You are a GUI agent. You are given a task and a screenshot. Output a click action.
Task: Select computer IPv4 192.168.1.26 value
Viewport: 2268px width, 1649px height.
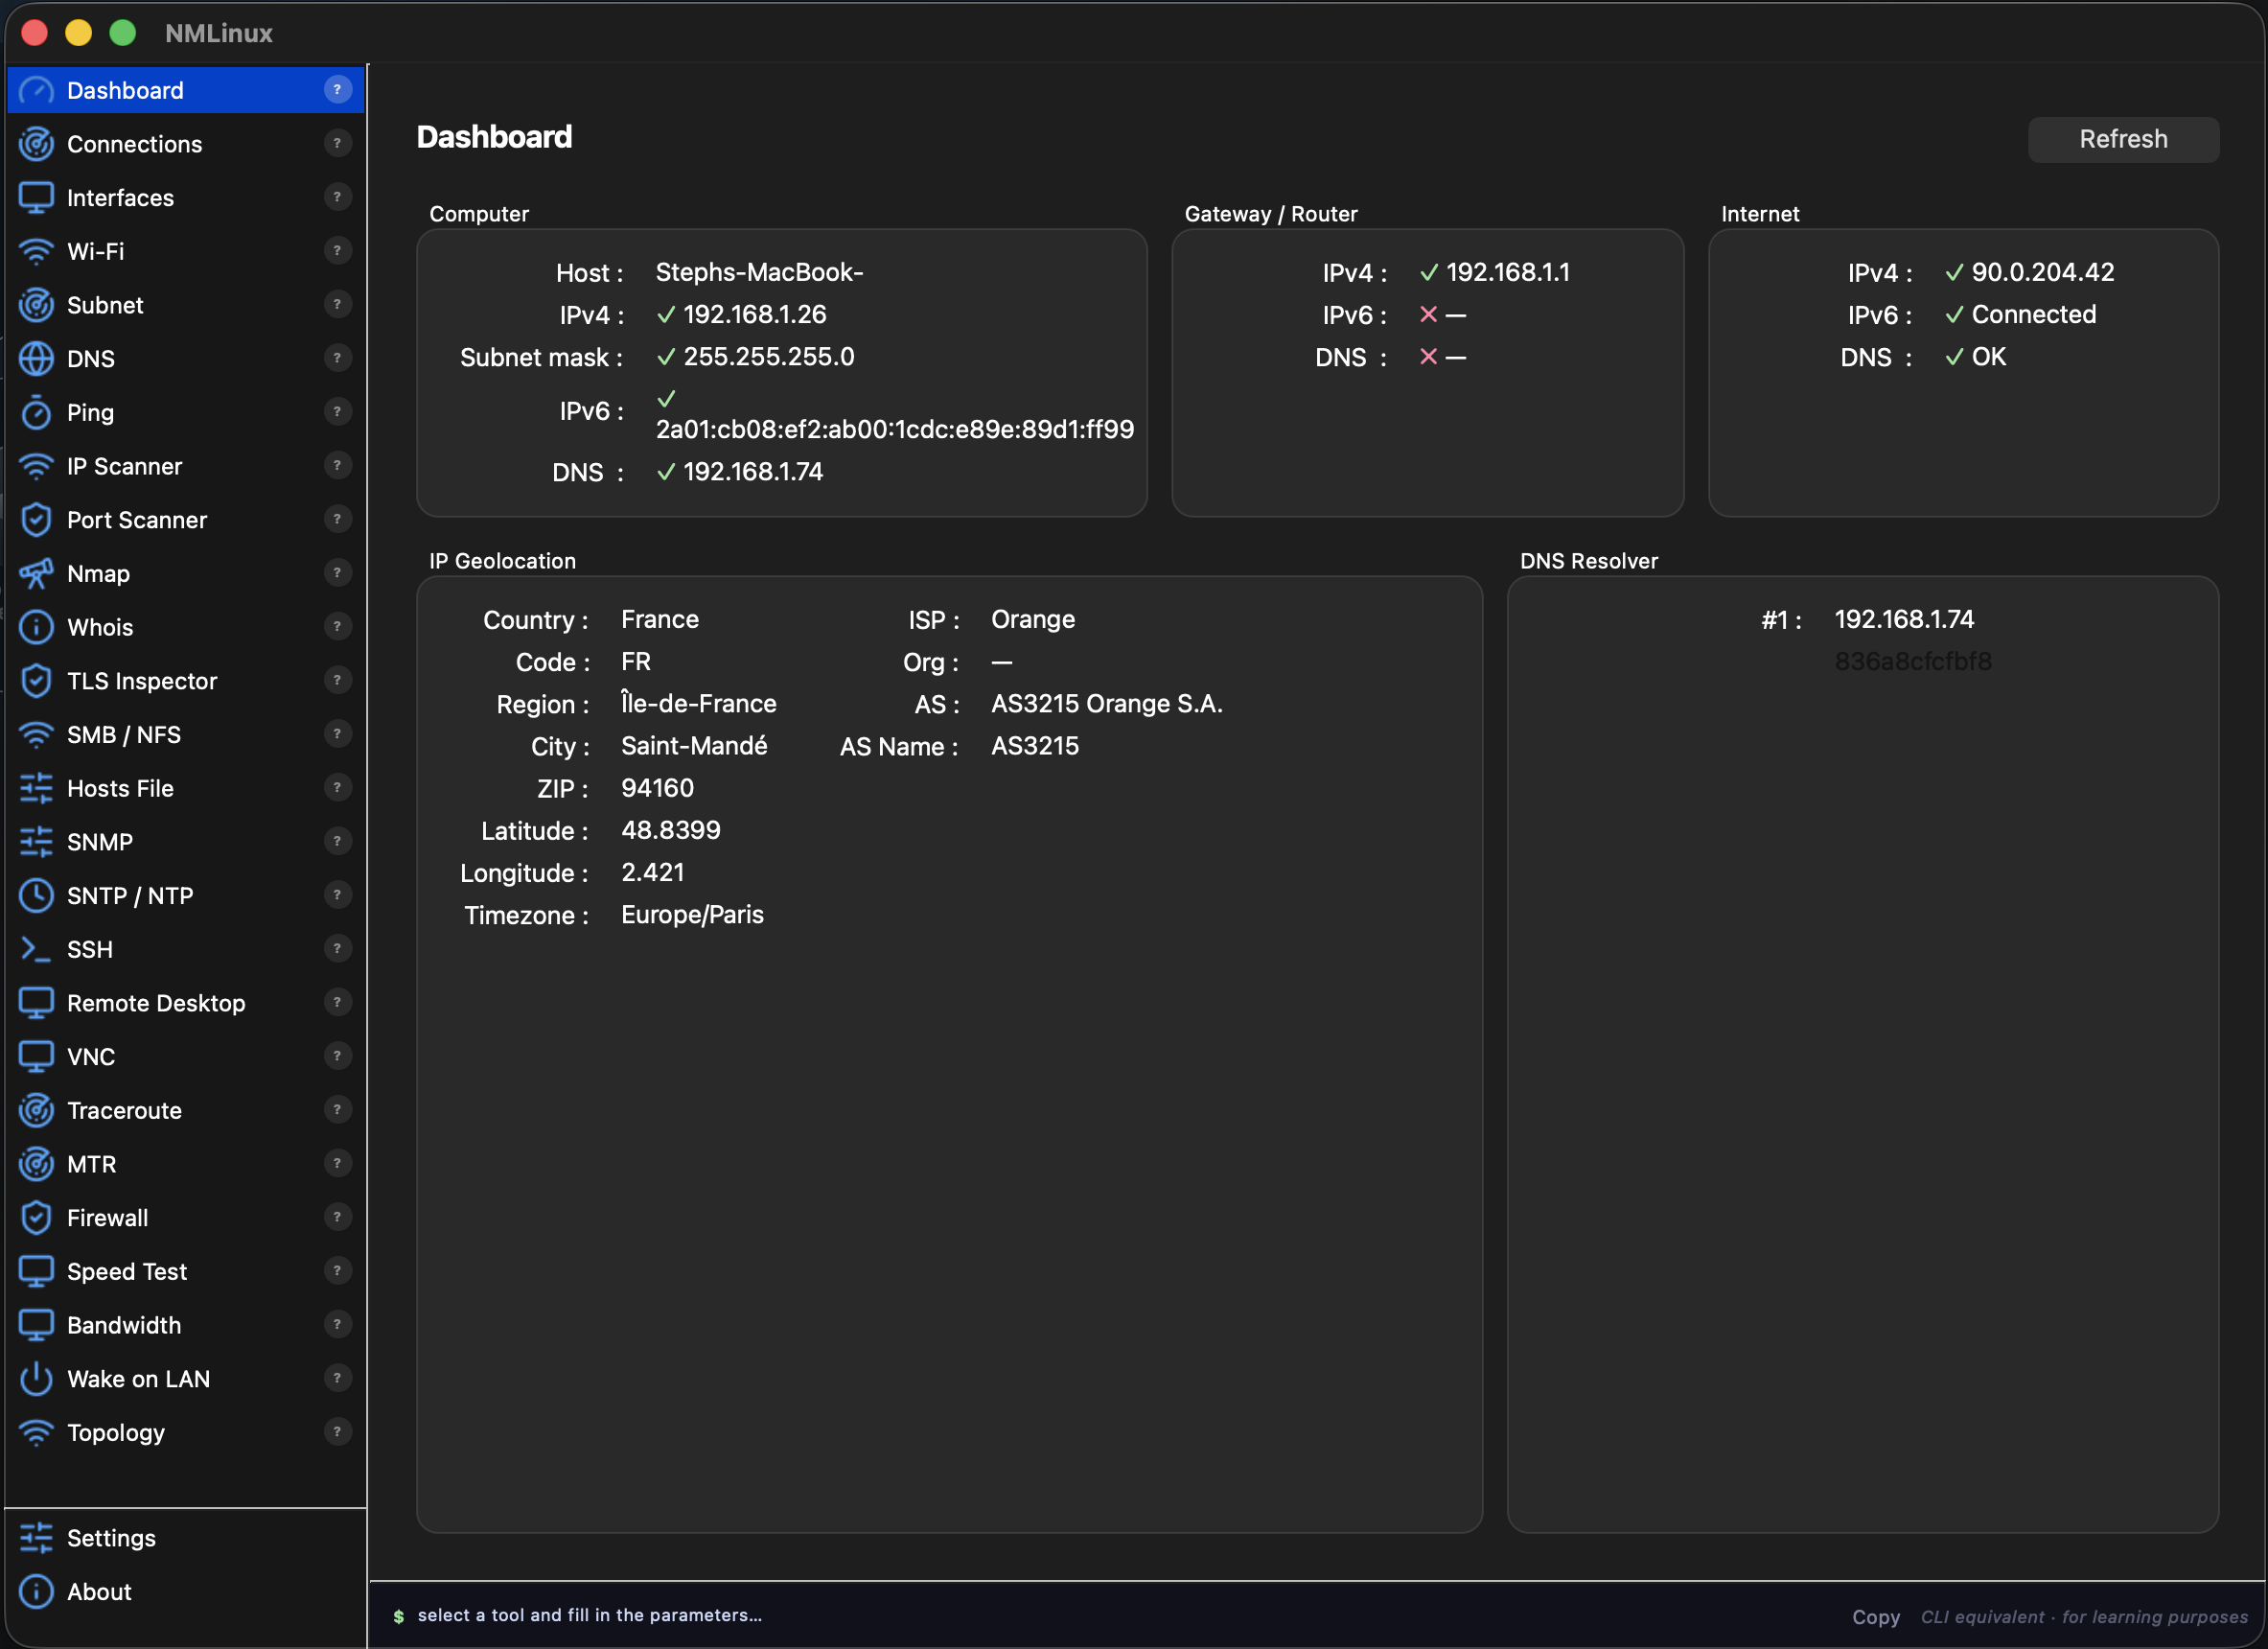pyautogui.click(x=755, y=315)
